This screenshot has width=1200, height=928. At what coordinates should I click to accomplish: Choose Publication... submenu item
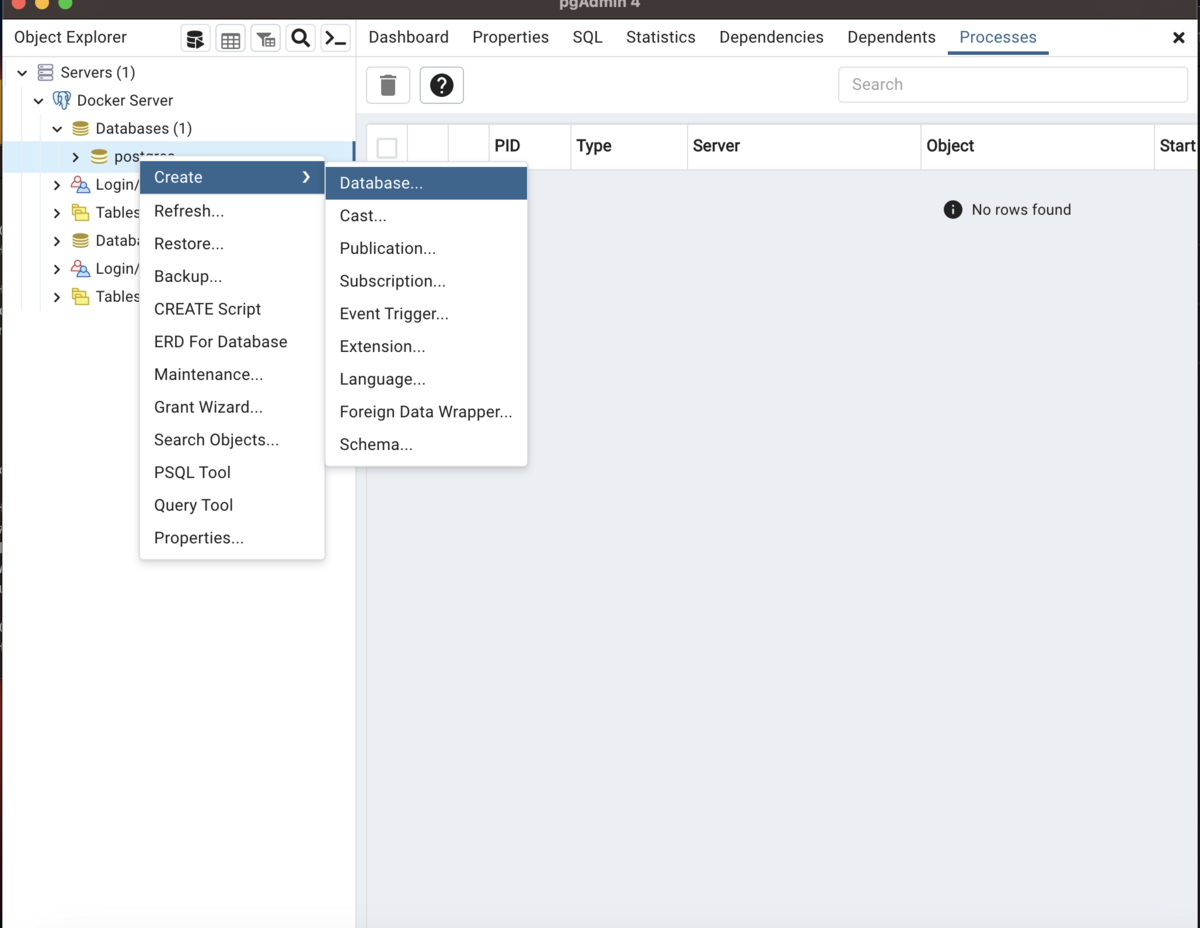pos(426,248)
